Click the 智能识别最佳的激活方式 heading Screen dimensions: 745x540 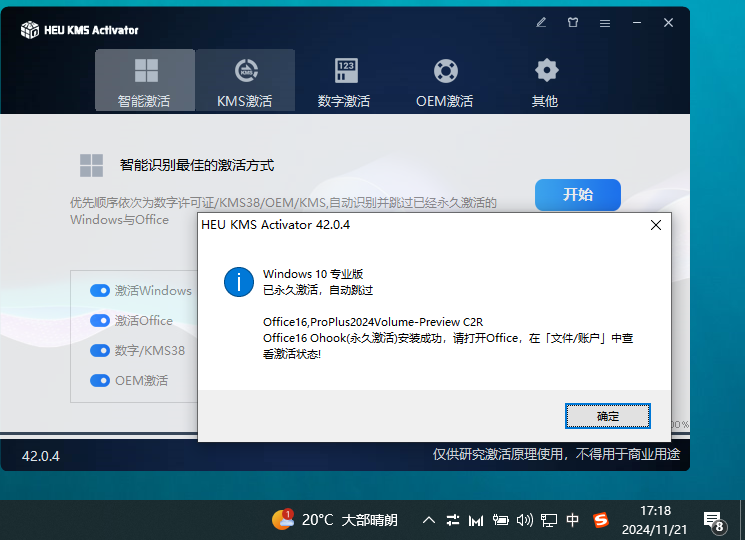[x=197, y=165]
